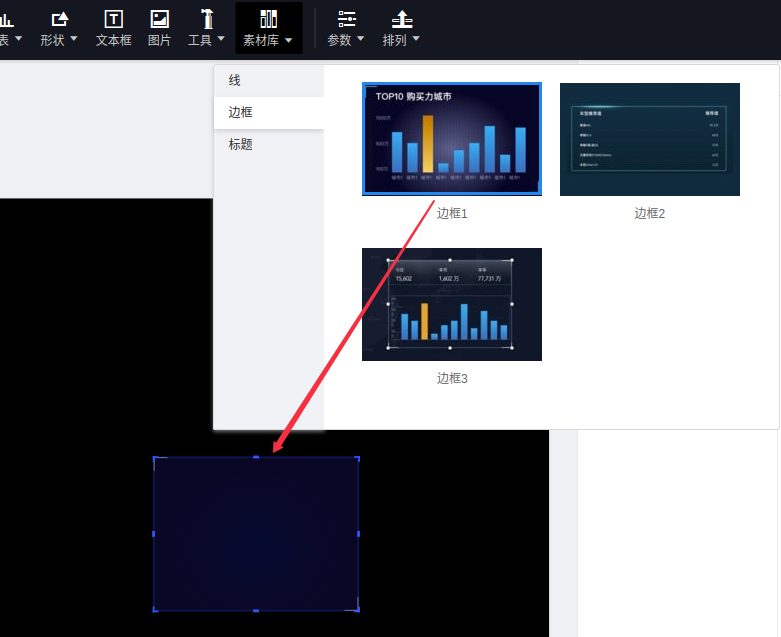Switch to the 线 category

coord(234,80)
